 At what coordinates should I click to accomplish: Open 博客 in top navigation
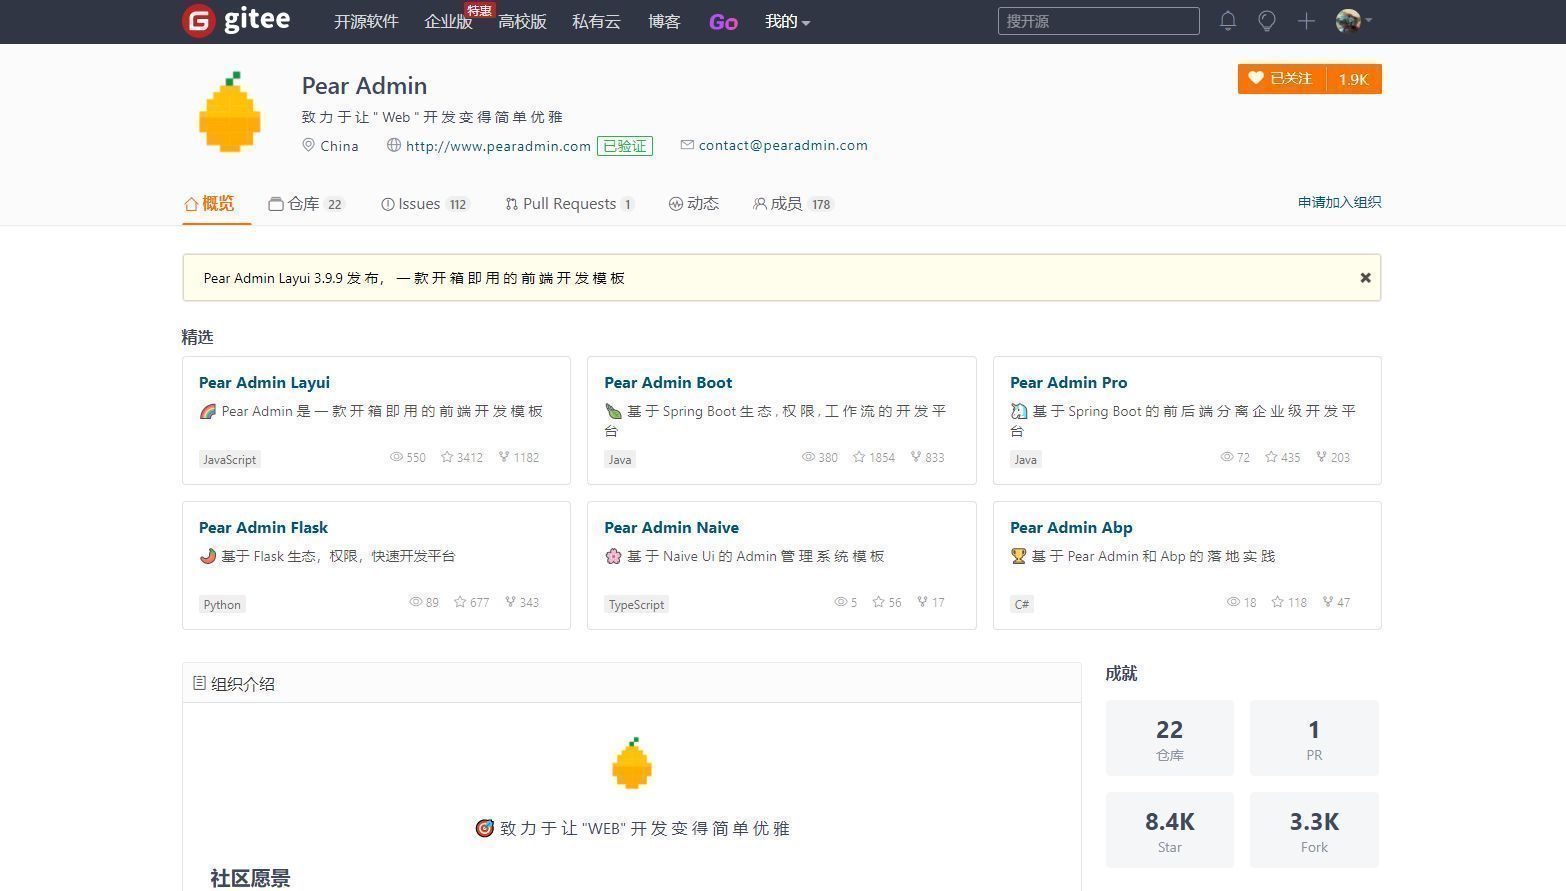tap(664, 21)
